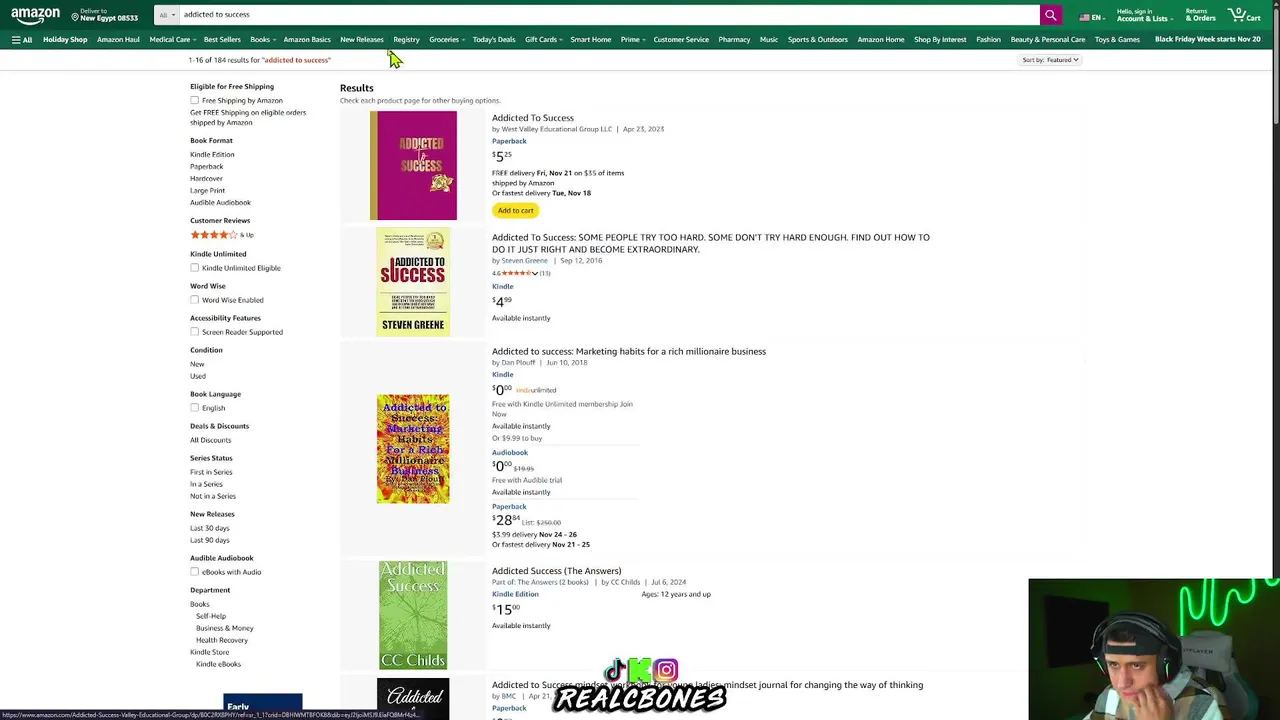1280x720 pixels.
Task: Filter Last 90 days releases
Action: click(210, 540)
